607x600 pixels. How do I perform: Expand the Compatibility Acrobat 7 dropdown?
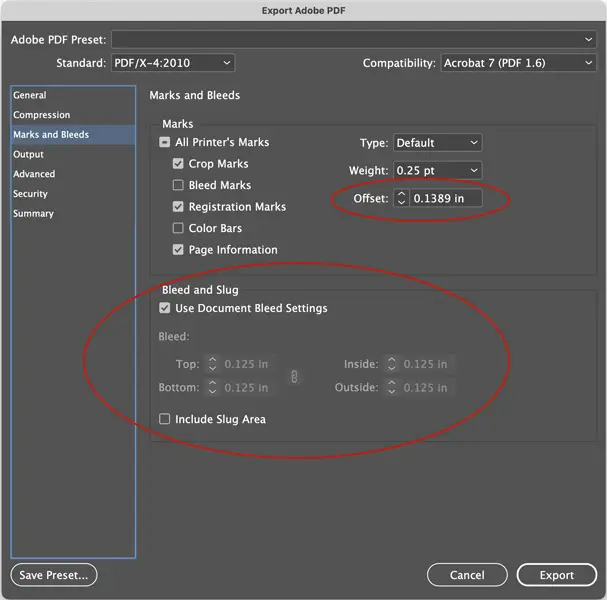tap(518, 63)
